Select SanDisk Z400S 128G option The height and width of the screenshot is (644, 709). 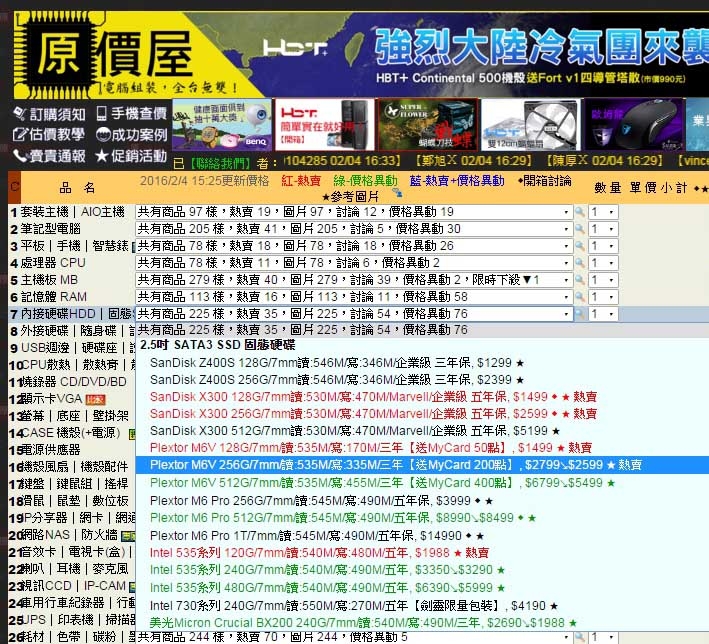pyautogui.click(x=422, y=363)
